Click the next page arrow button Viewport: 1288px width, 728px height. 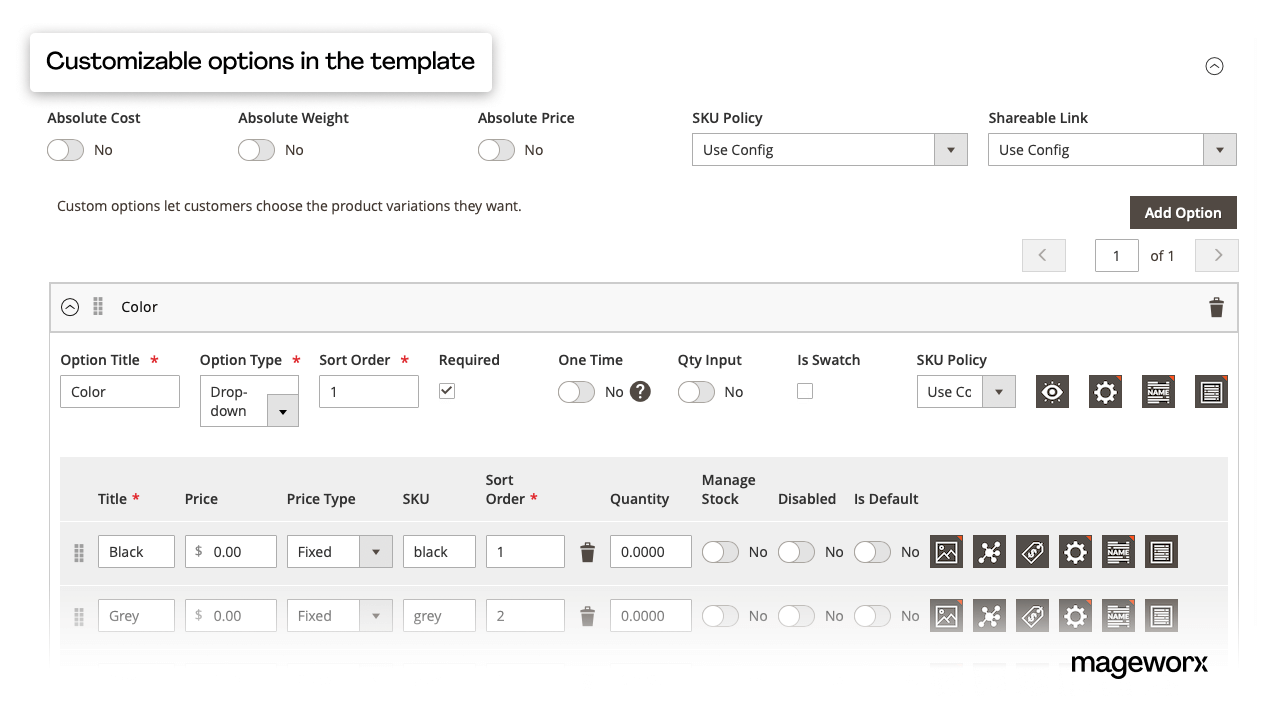coord(1216,255)
